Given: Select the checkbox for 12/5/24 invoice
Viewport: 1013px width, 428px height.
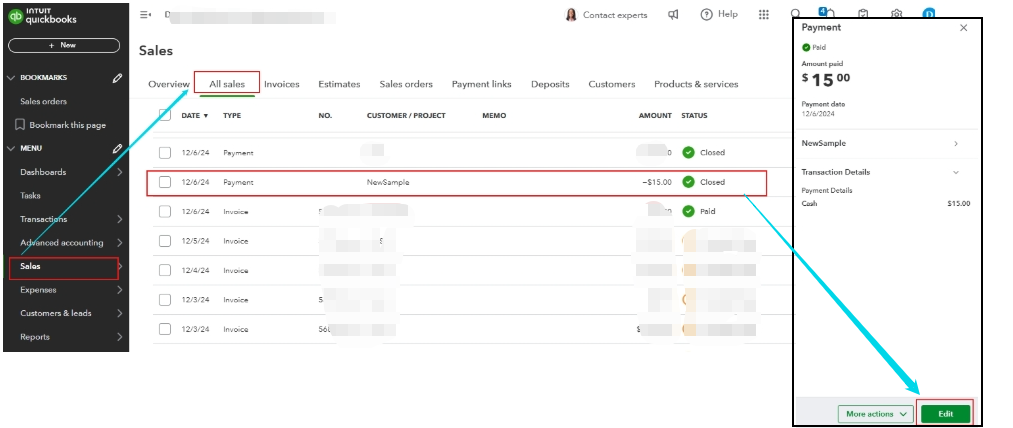Looking at the screenshot, I should pyautogui.click(x=165, y=241).
